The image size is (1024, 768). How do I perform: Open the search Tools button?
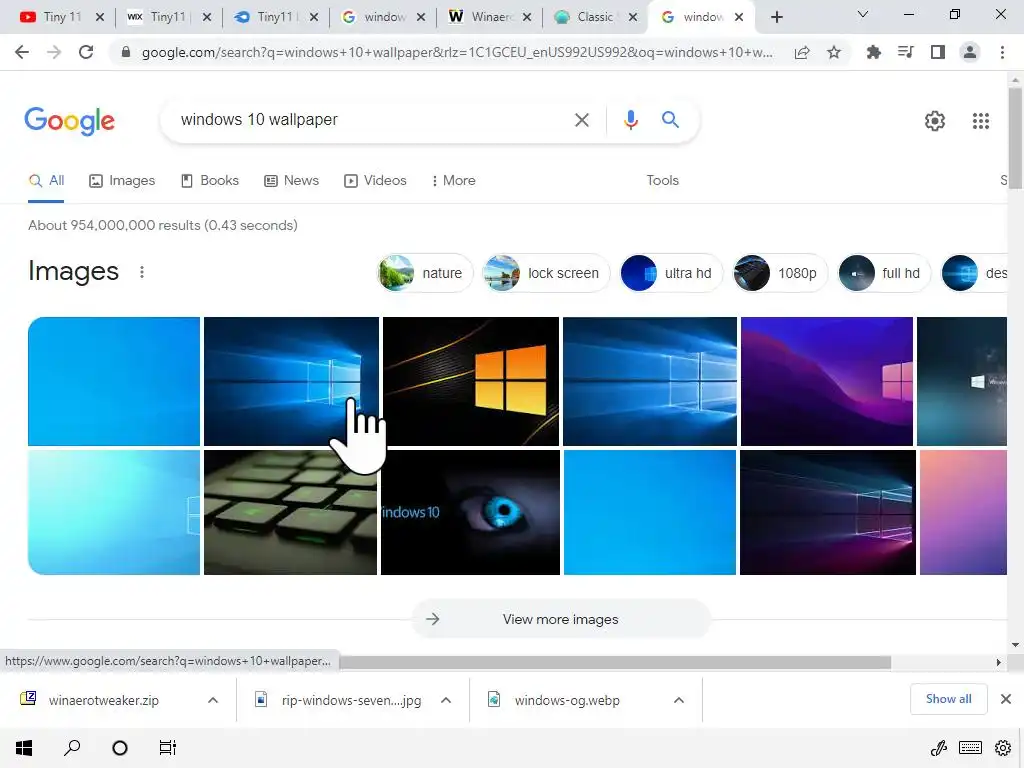click(x=662, y=180)
